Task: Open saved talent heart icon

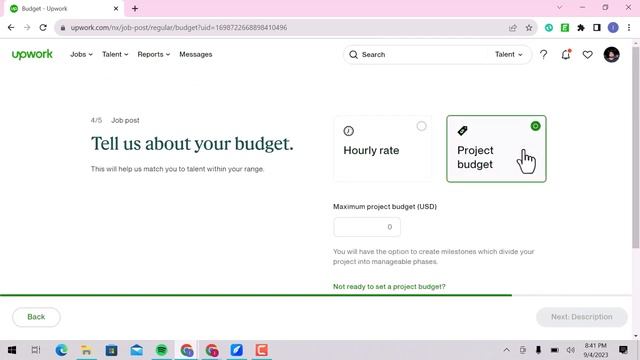Action: point(587,55)
